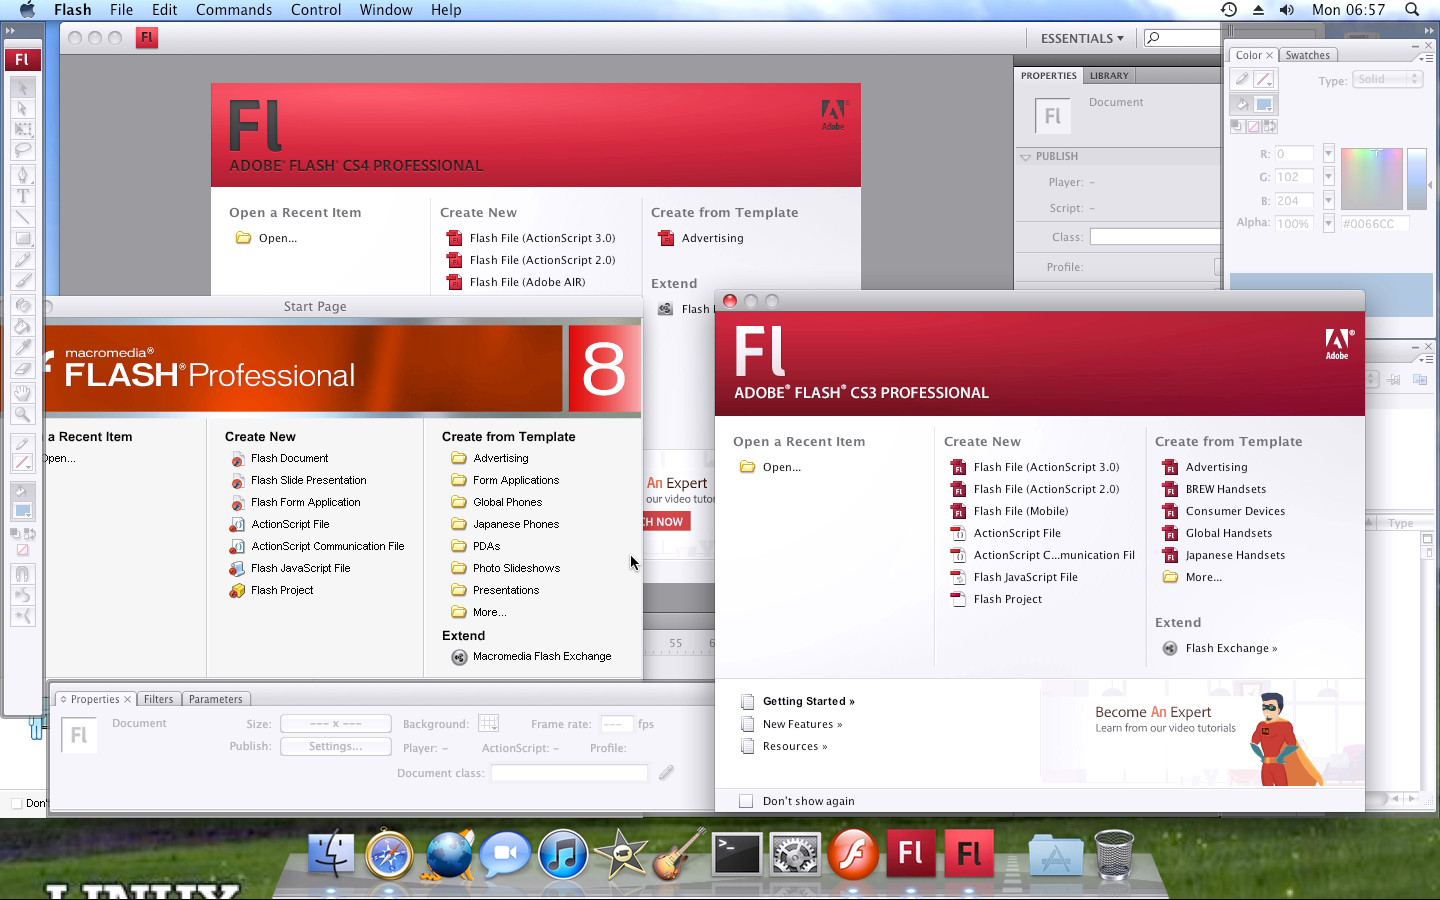Select the Selection arrow tool
Viewport: 1440px width, 900px height.
click(22, 88)
